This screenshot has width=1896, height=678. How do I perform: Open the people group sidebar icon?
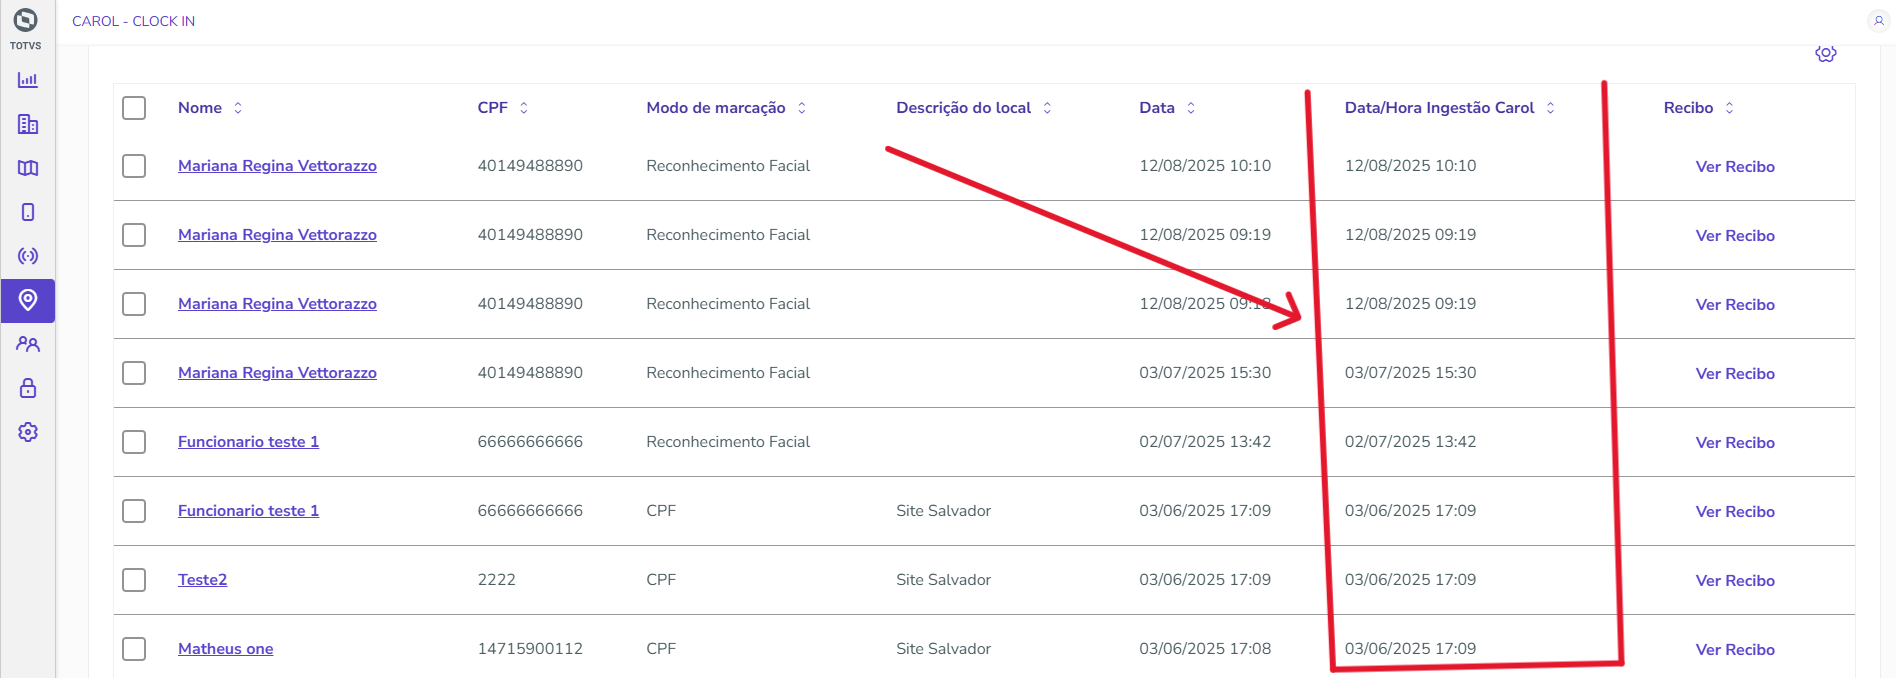[x=28, y=344]
